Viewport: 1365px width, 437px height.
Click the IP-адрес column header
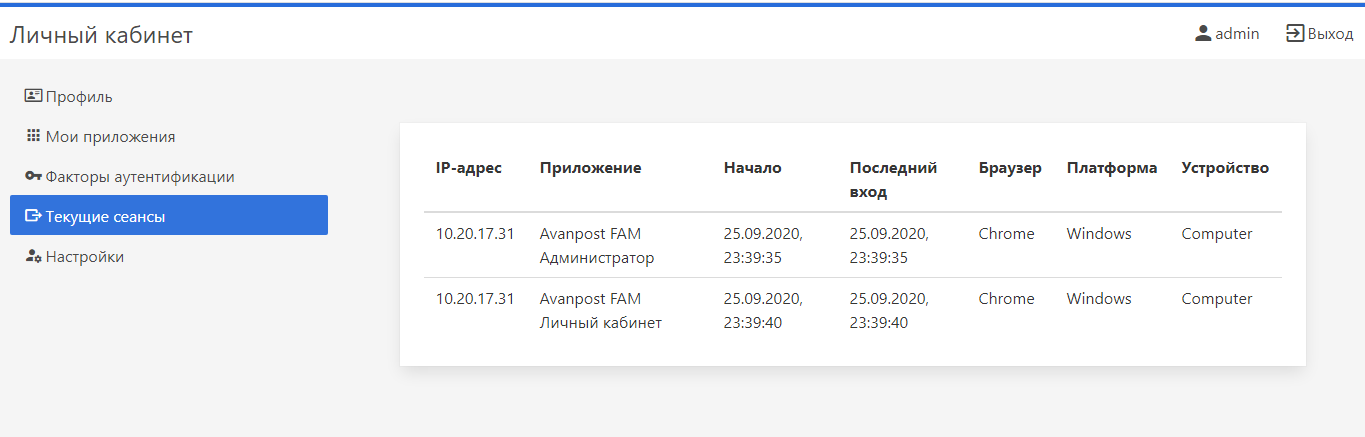[469, 168]
